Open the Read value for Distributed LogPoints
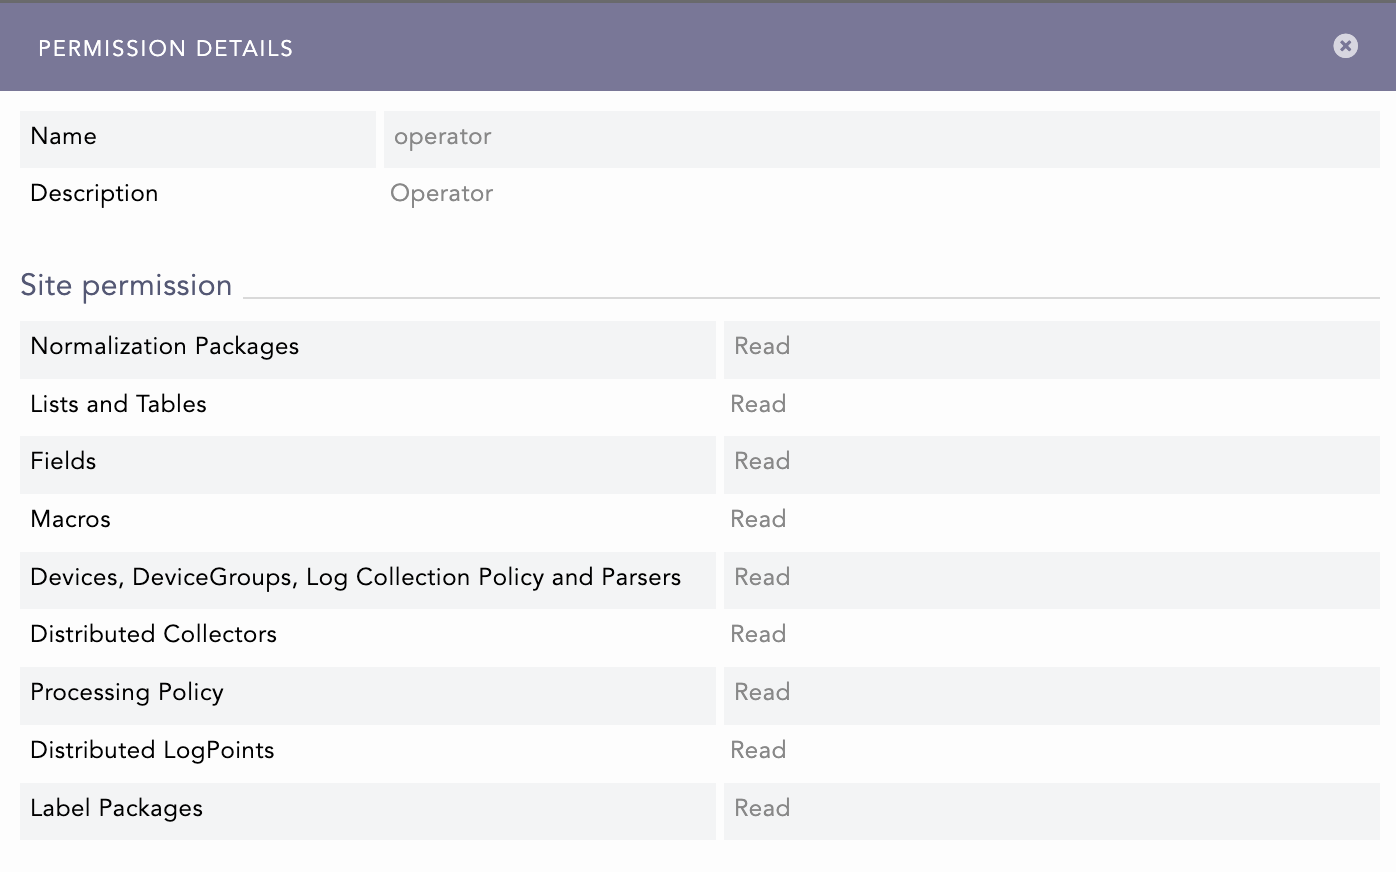The image size is (1396, 872). click(1050, 751)
